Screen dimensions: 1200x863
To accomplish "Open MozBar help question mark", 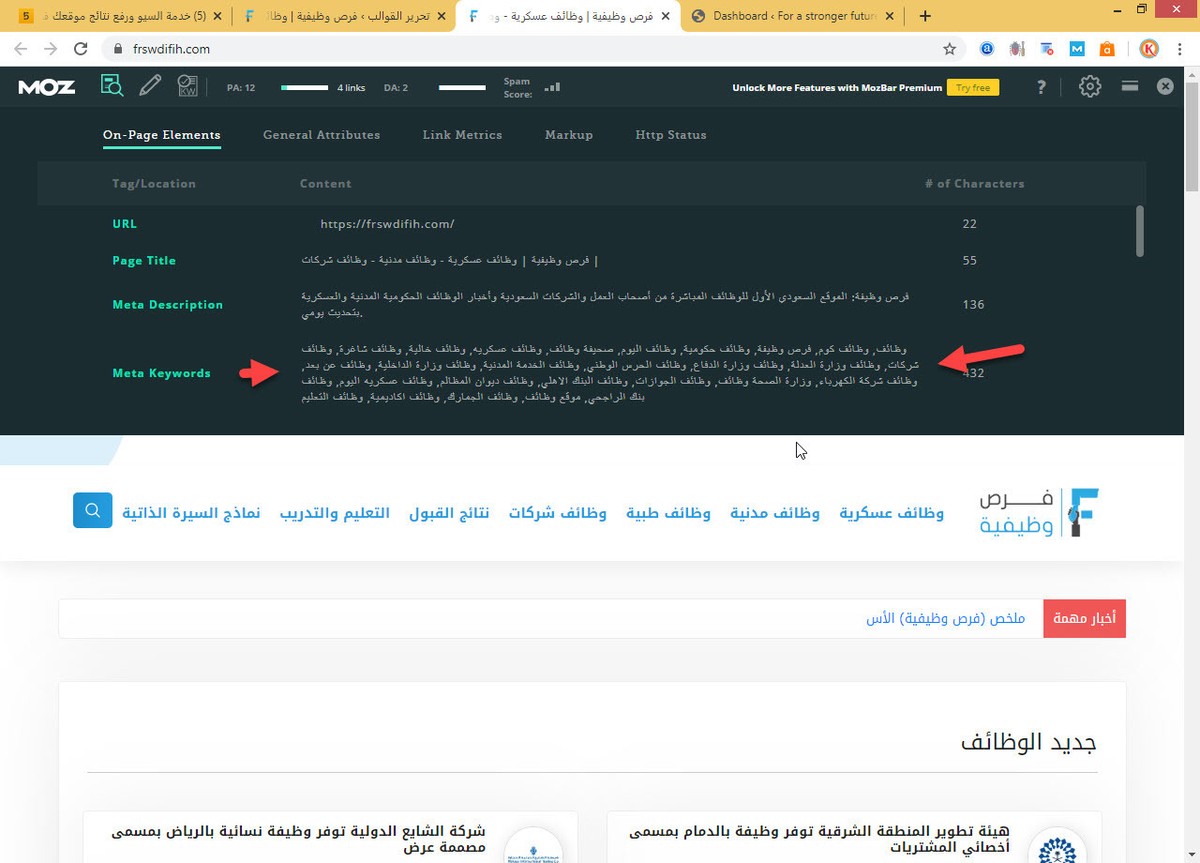I will [1042, 87].
